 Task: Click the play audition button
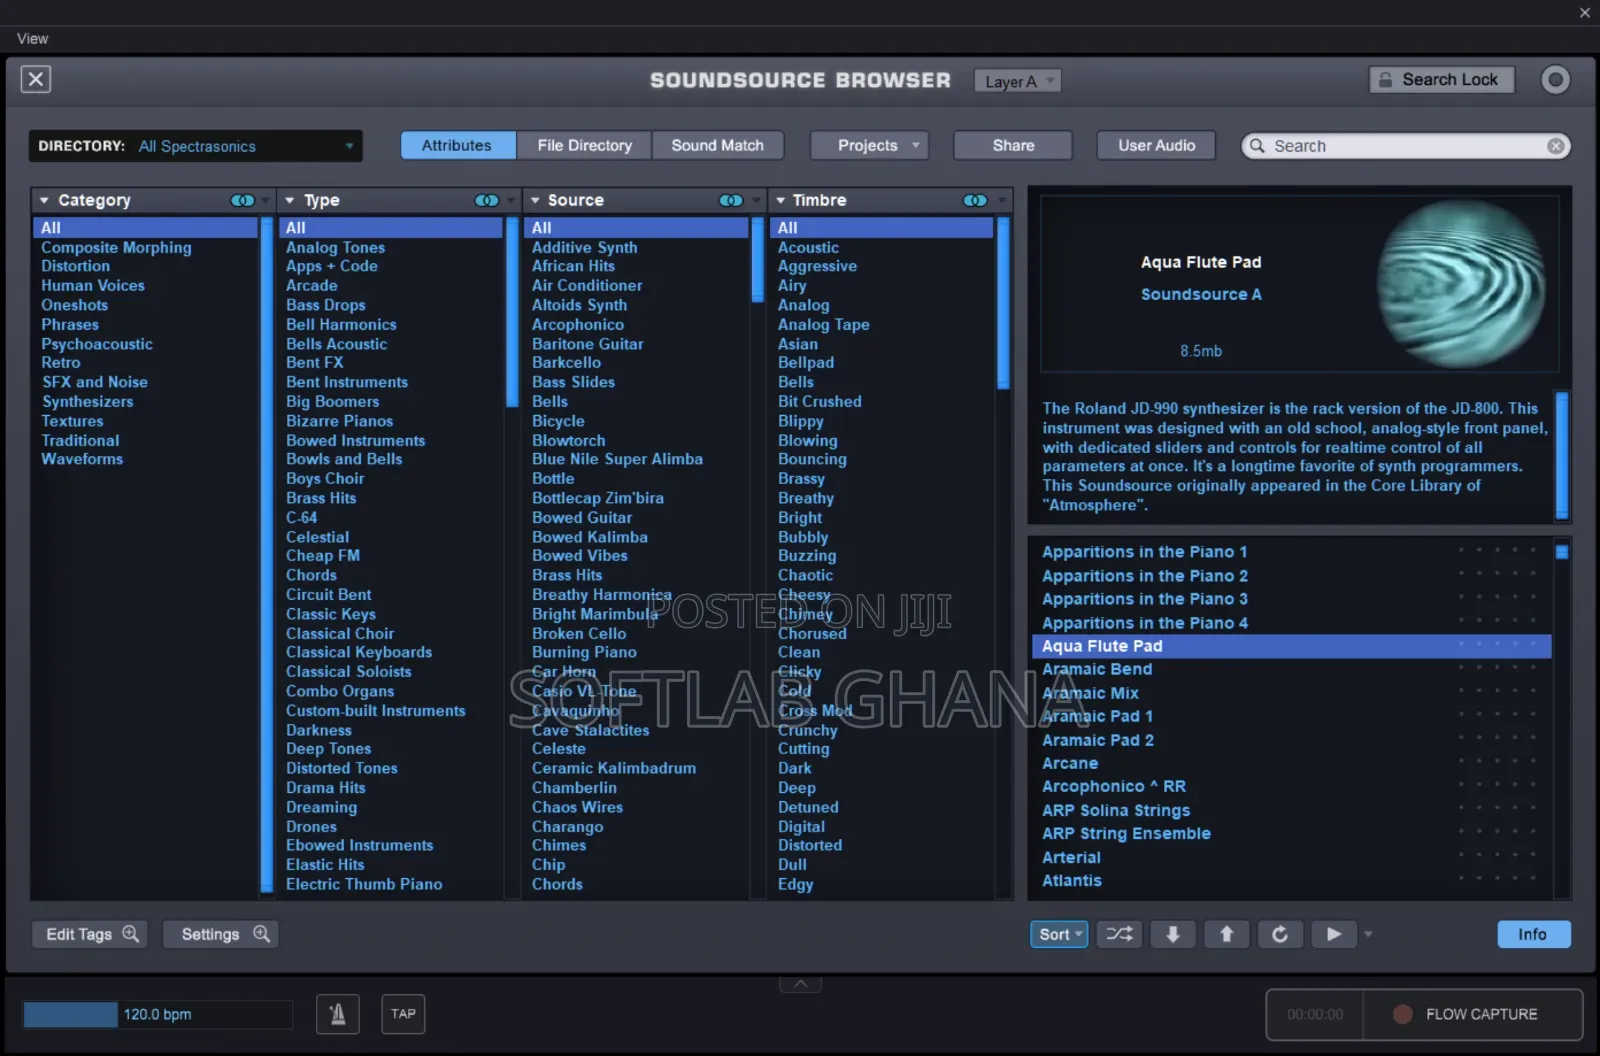pyautogui.click(x=1334, y=934)
